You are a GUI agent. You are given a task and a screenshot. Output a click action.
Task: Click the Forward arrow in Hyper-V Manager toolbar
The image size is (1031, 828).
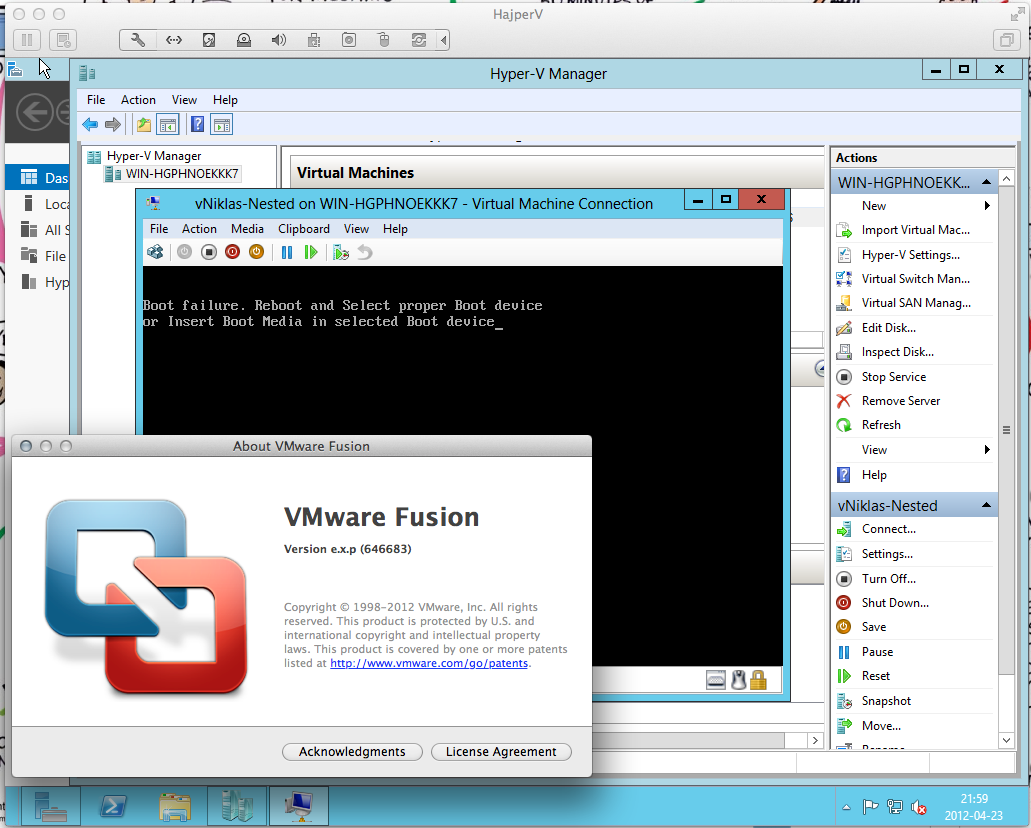(x=113, y=124)
